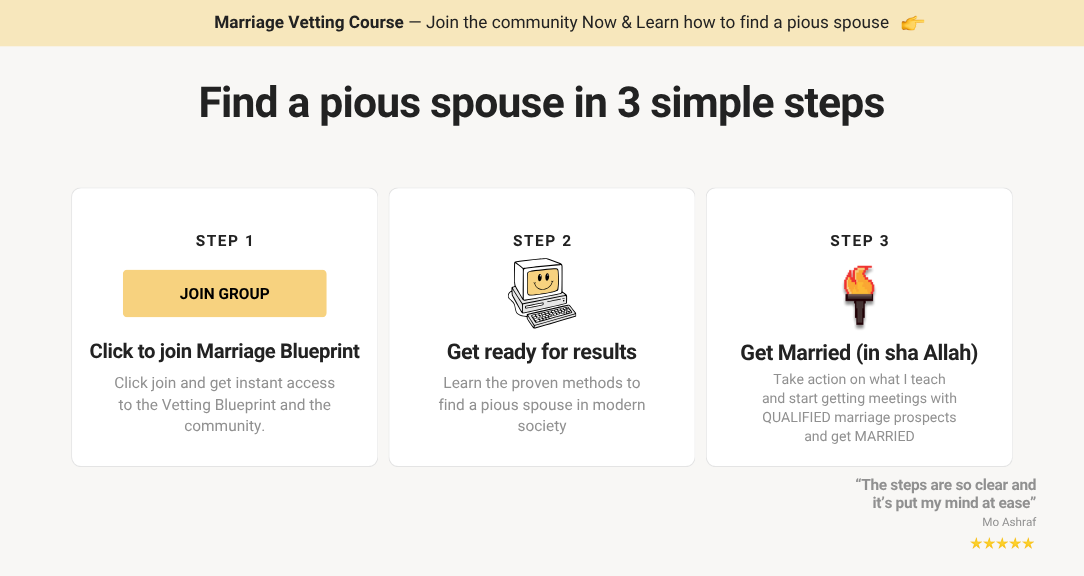Viewport: 1084px width, 576px height.
Task: Click the smiley computer icon
Action: pos(541,293)
